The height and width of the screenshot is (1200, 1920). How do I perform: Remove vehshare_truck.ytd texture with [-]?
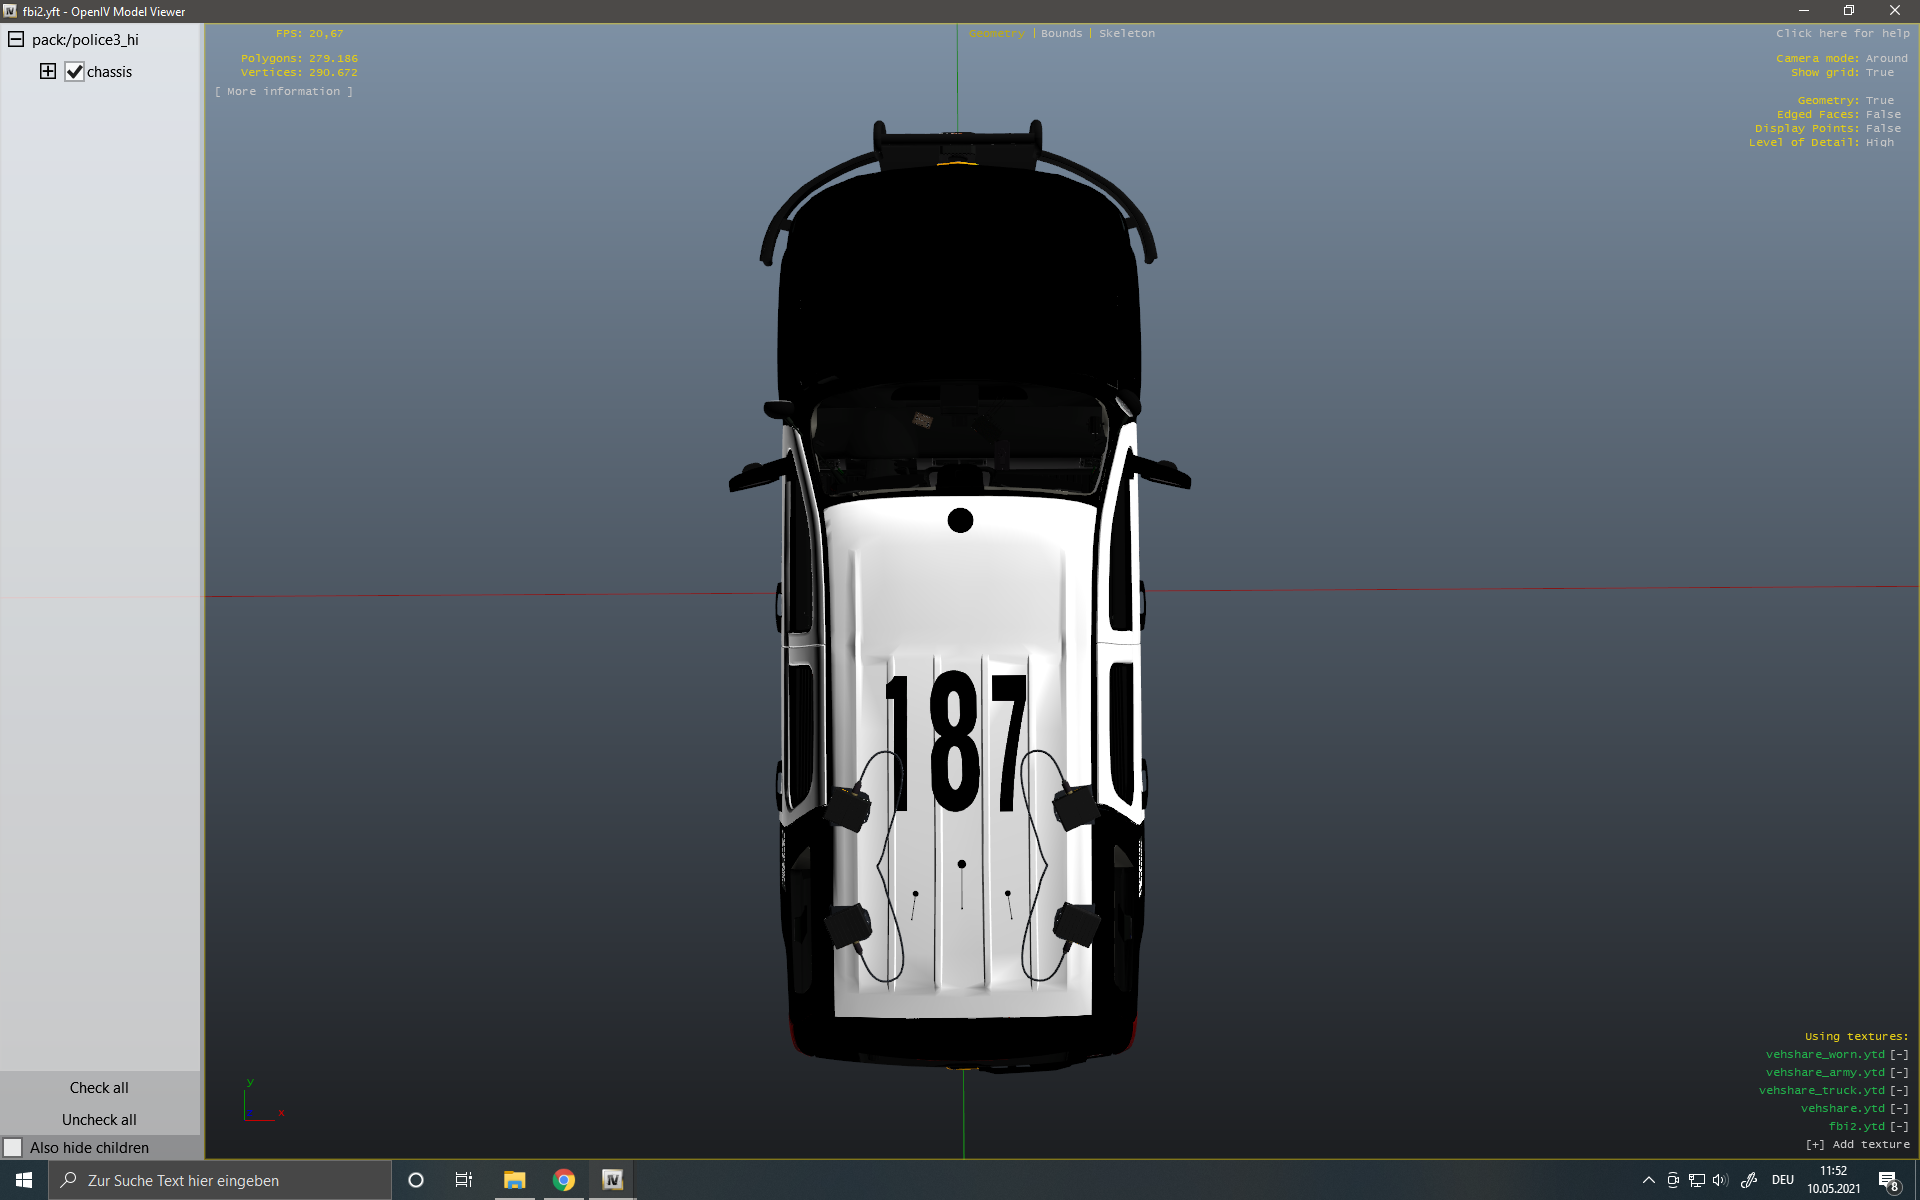(x=1899, y=1091)
